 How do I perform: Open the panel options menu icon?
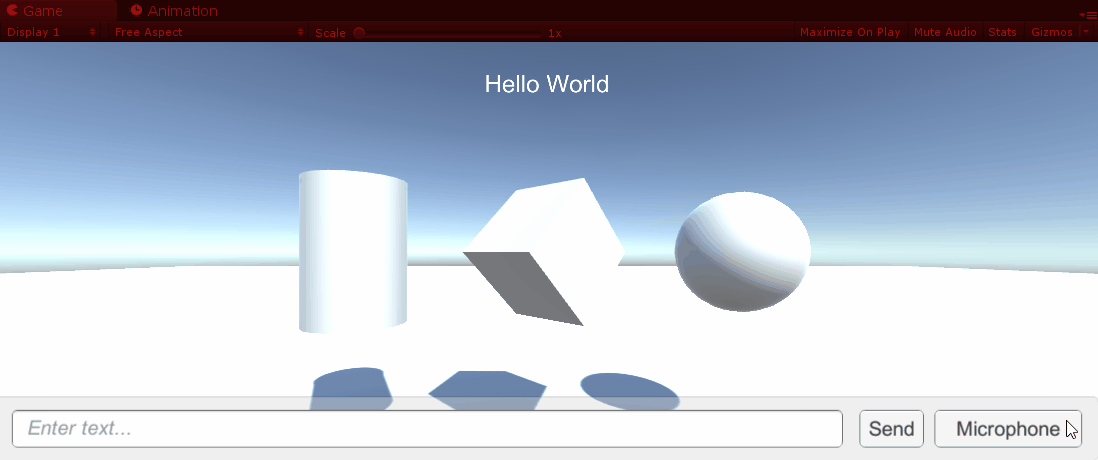1087,15
